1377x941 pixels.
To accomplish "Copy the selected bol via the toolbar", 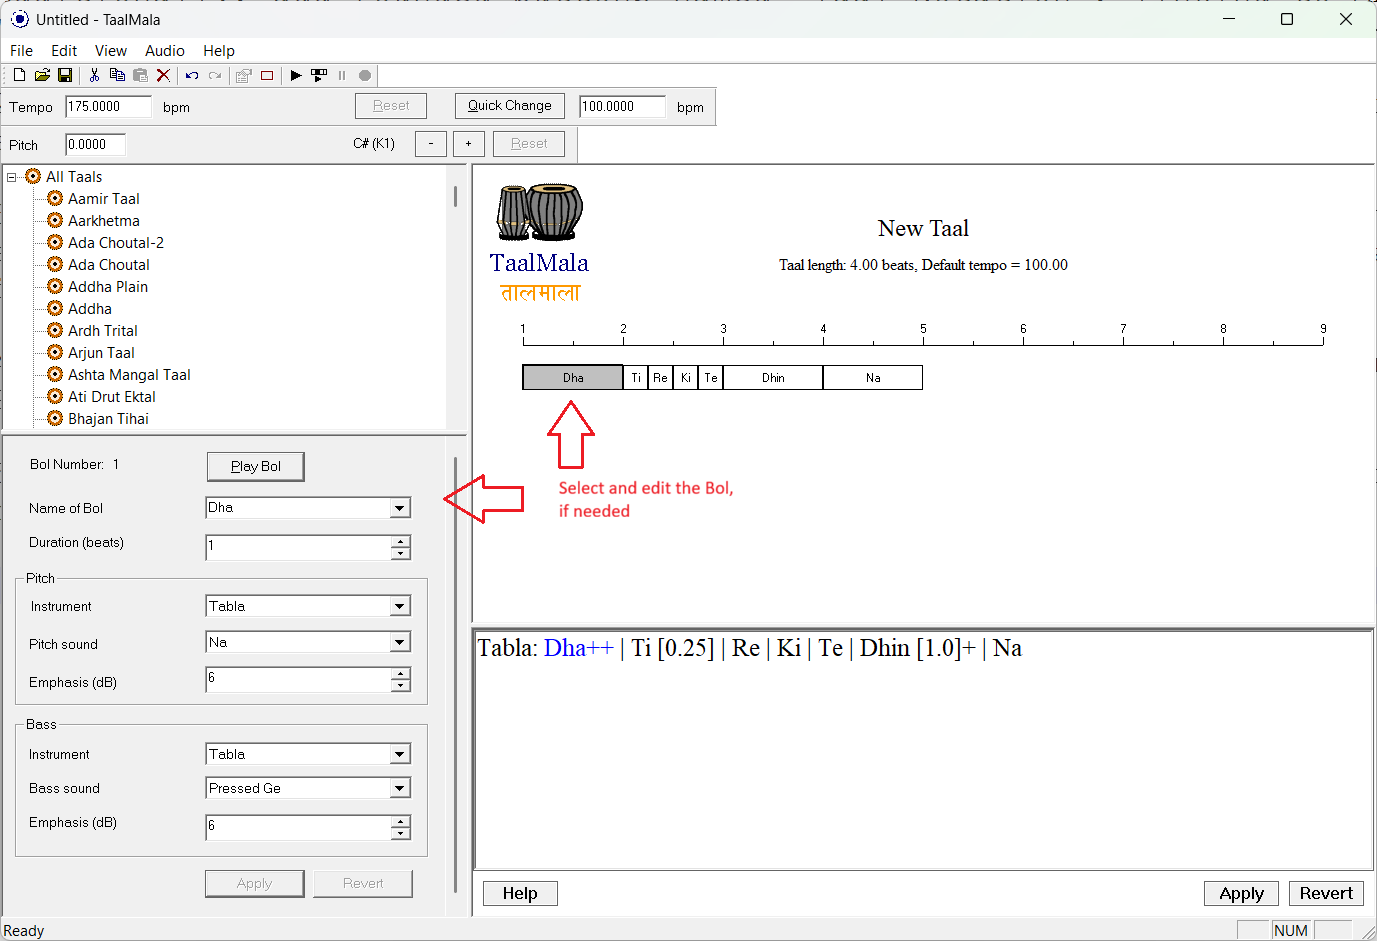I will [117, 75].
